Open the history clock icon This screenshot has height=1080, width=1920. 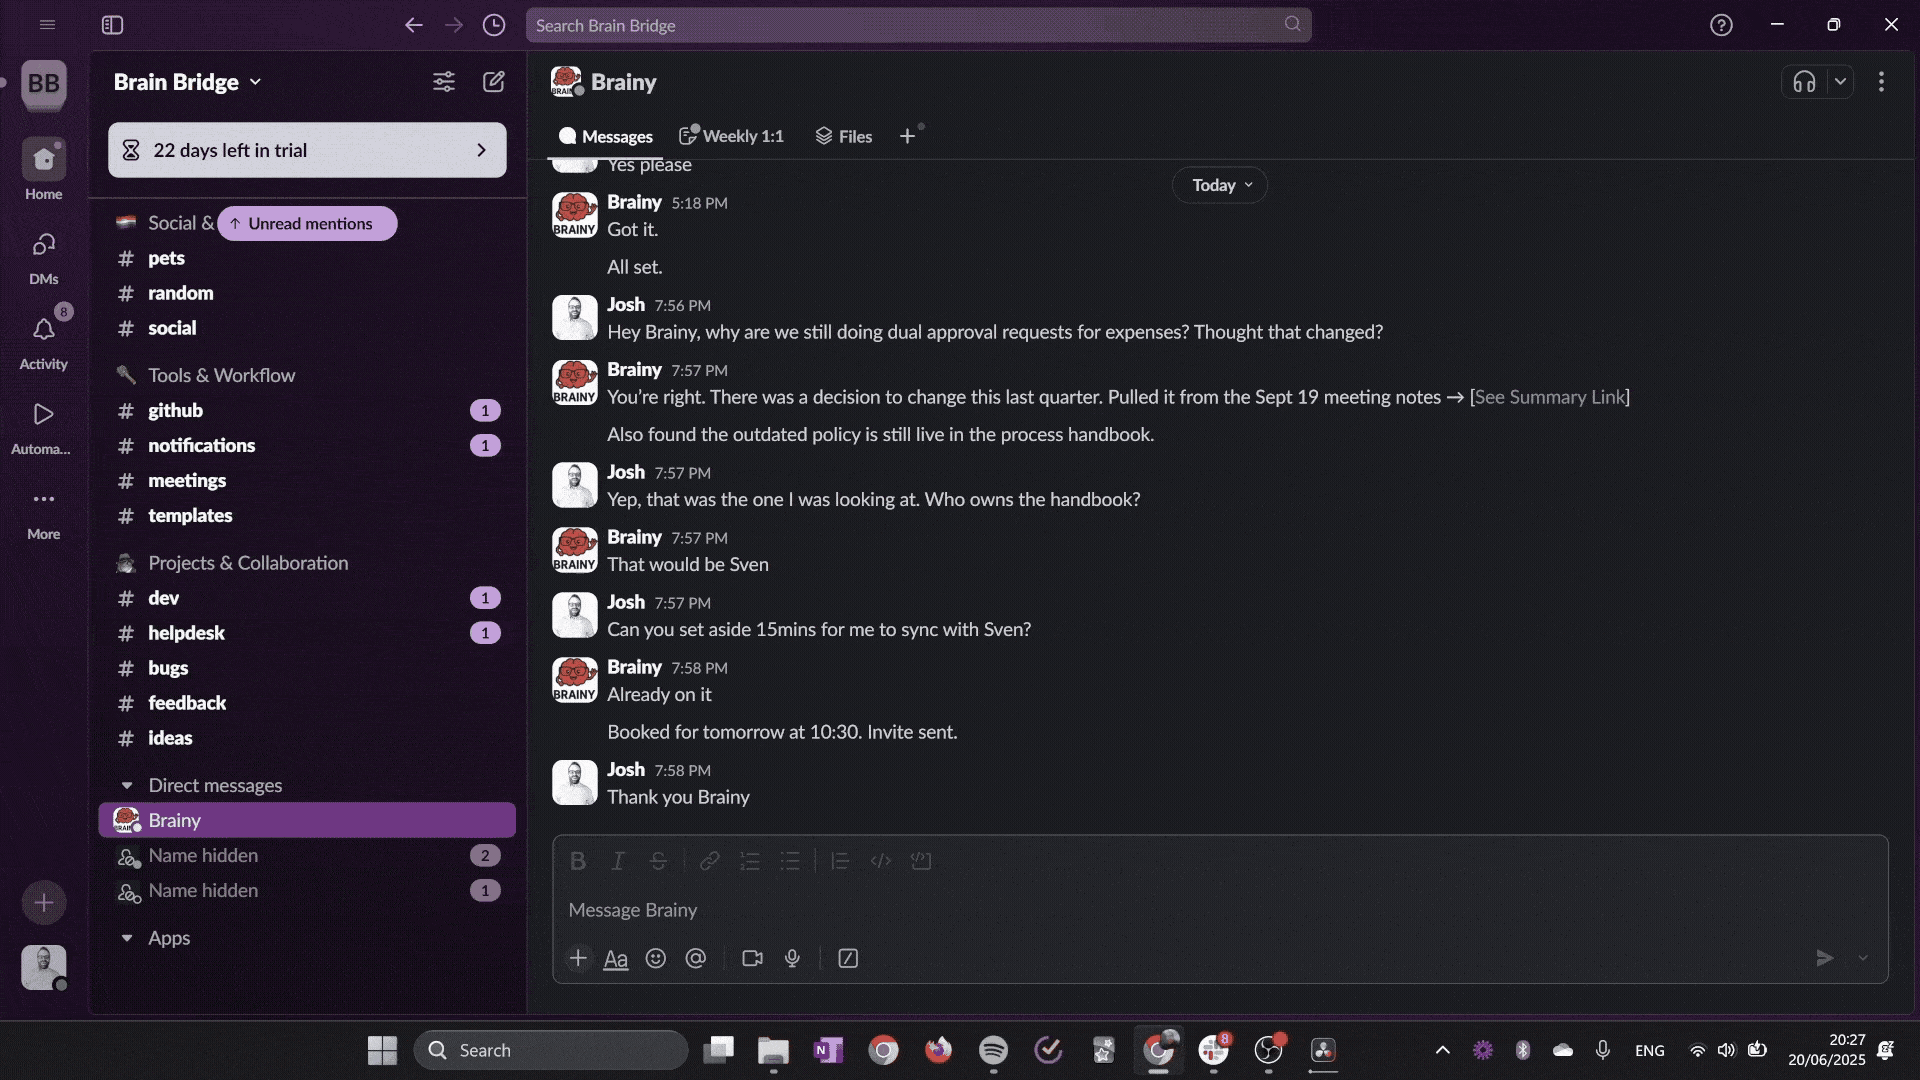pyautogui.click(x=494, y=25)
